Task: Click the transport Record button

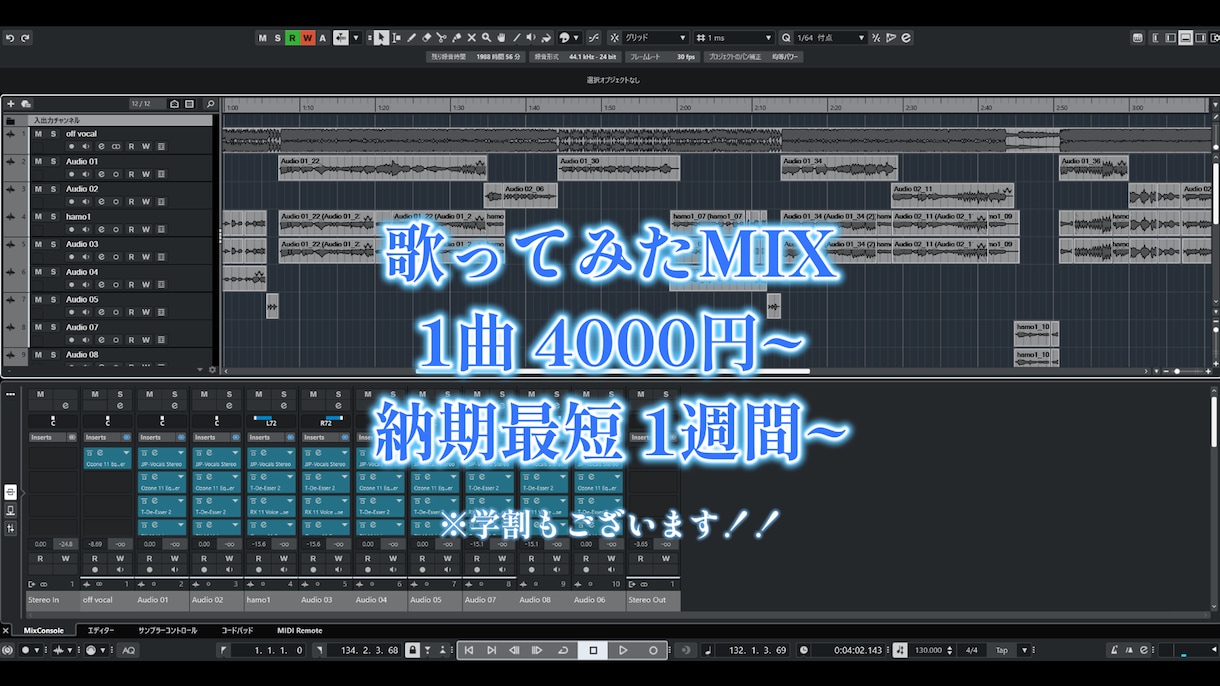Action: point(653,650)
